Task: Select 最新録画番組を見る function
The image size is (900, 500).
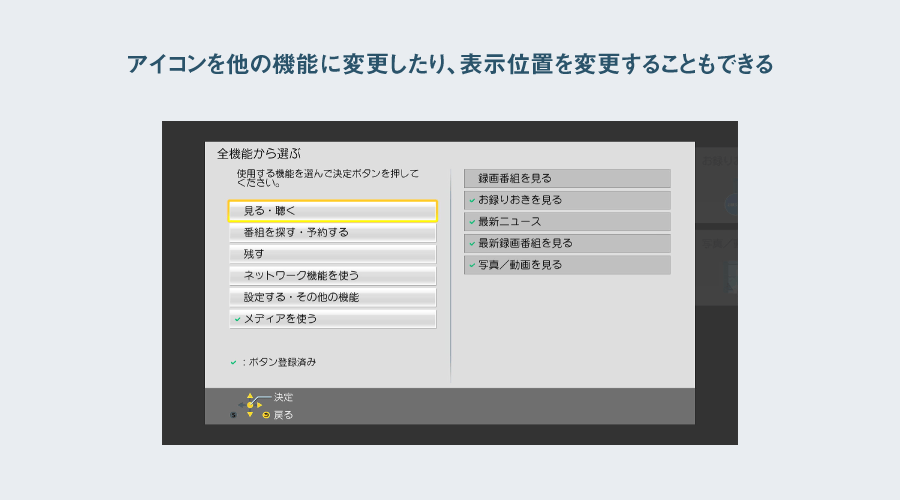Action: coord(567,243)
